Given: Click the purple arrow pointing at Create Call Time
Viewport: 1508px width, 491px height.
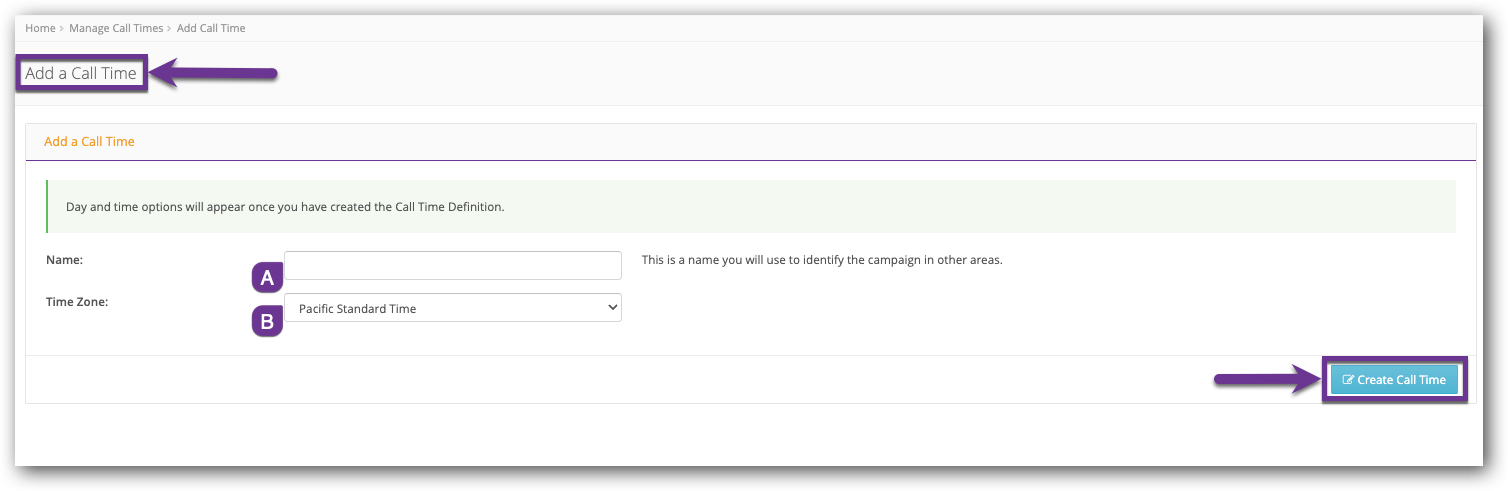Looking at the screenshot, I should coord(1266,380).
